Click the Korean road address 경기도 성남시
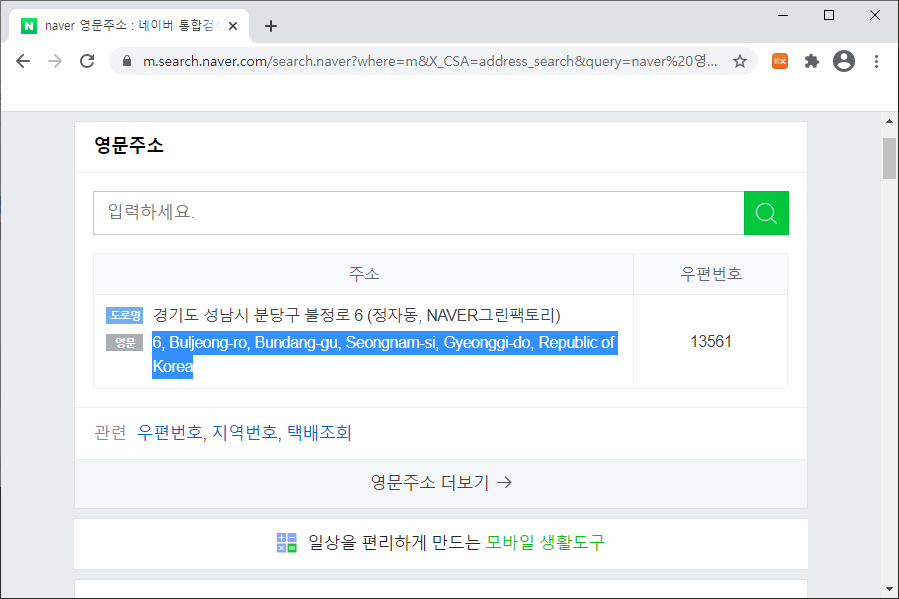This screenshot has height=599, width=899. click(x=357, y=315)
